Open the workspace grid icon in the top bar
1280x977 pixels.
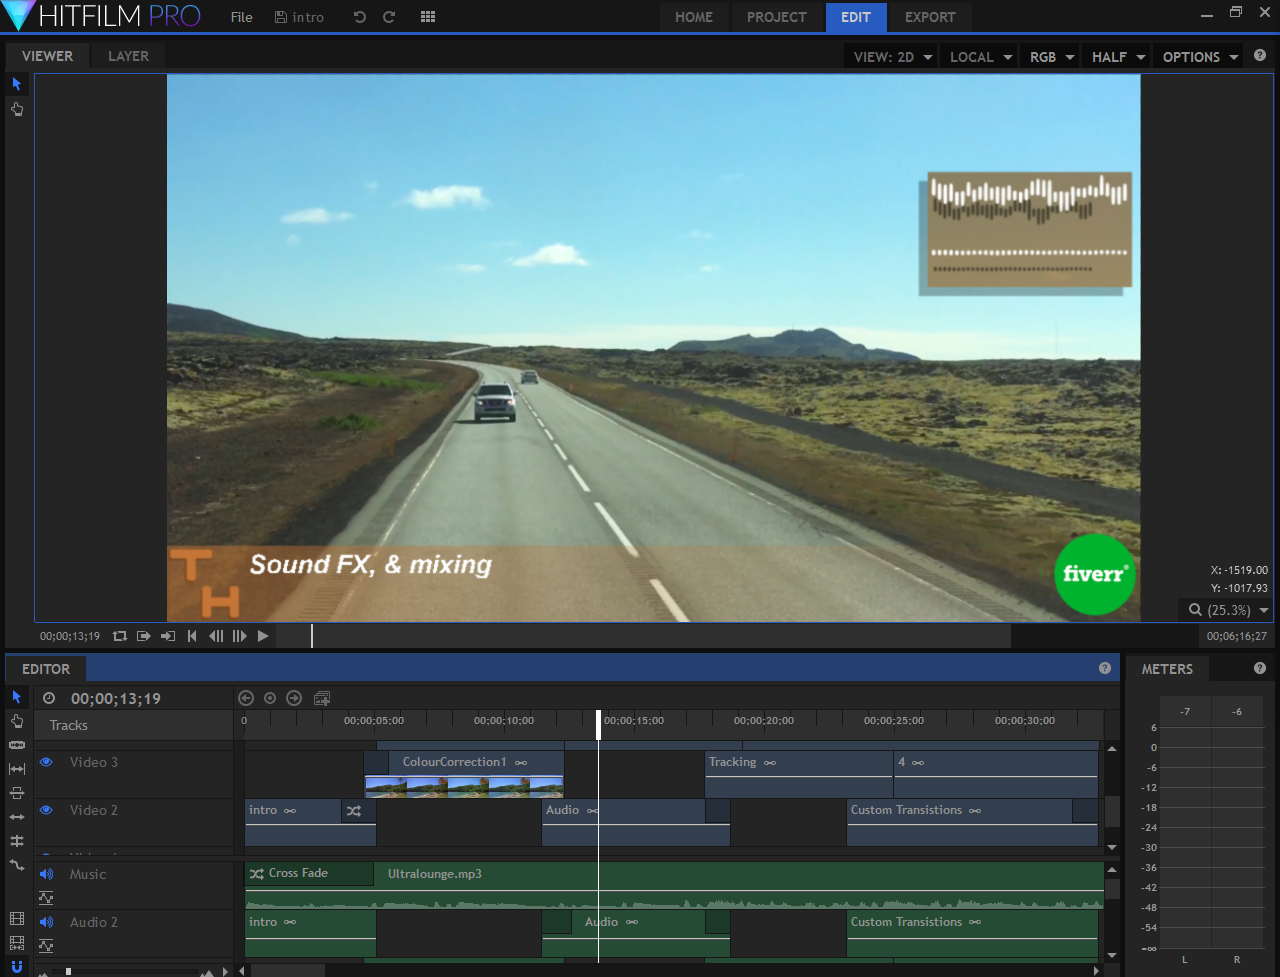[427, 16]
